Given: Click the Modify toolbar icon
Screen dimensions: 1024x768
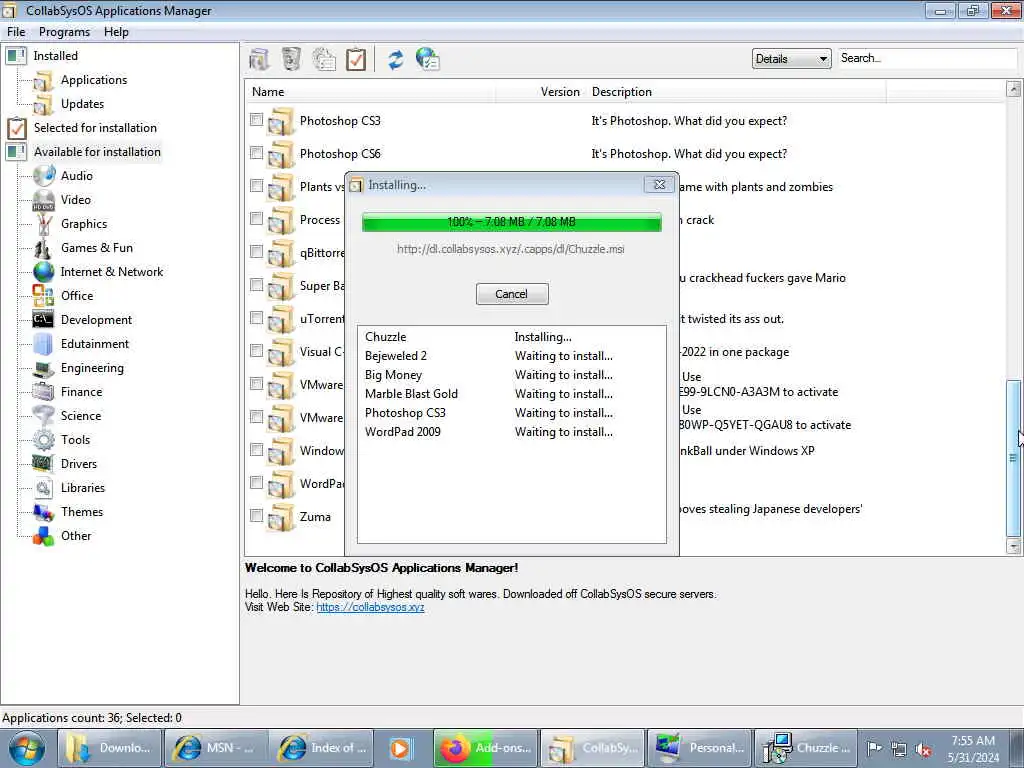Looking at the screenshot, I should [324, 59].
